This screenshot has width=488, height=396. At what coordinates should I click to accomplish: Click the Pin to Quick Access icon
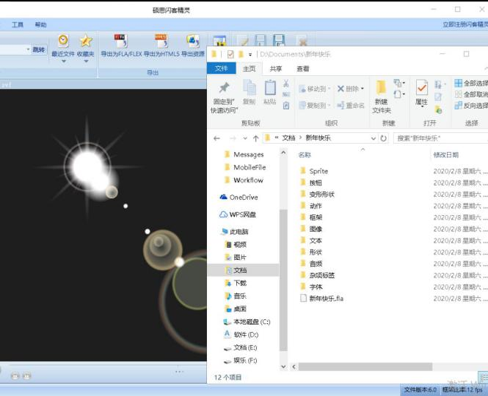[224, 88]
